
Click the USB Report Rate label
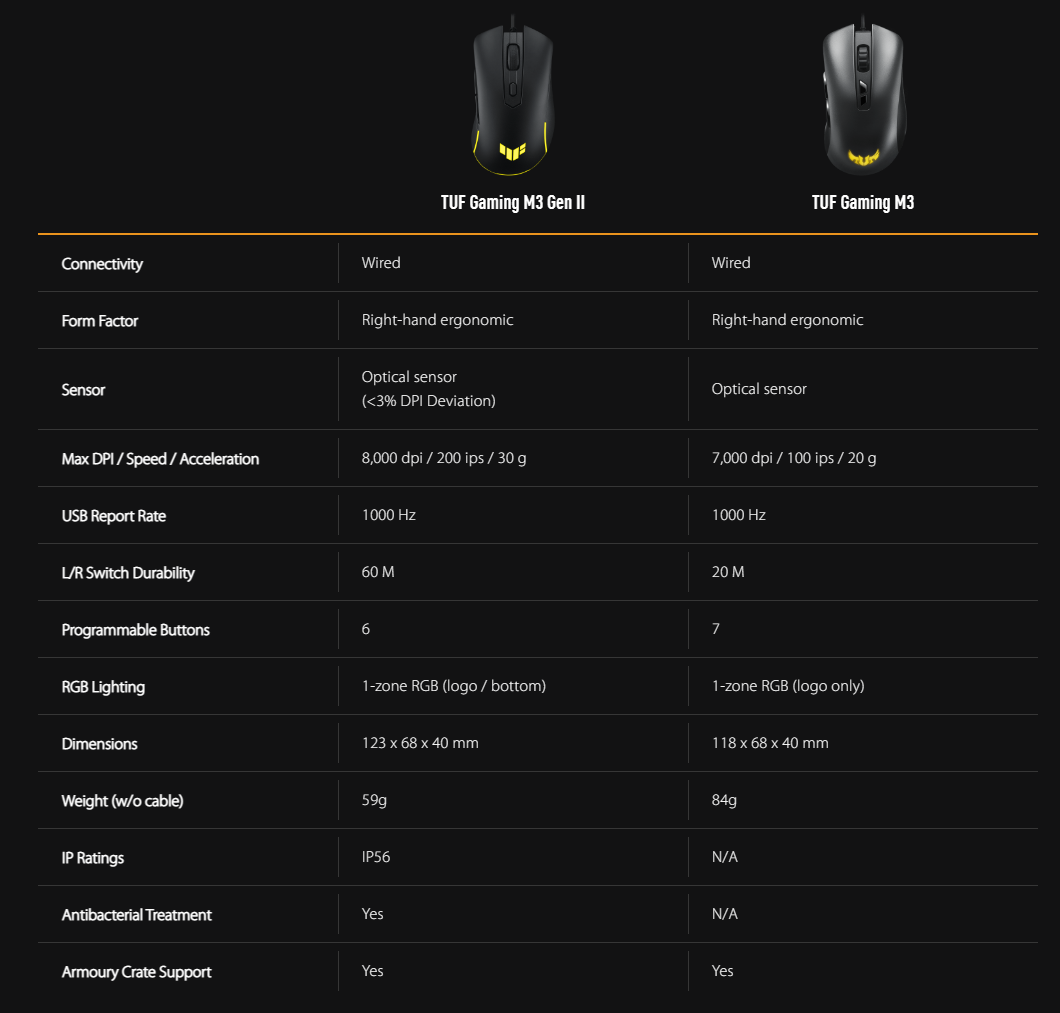114,516
